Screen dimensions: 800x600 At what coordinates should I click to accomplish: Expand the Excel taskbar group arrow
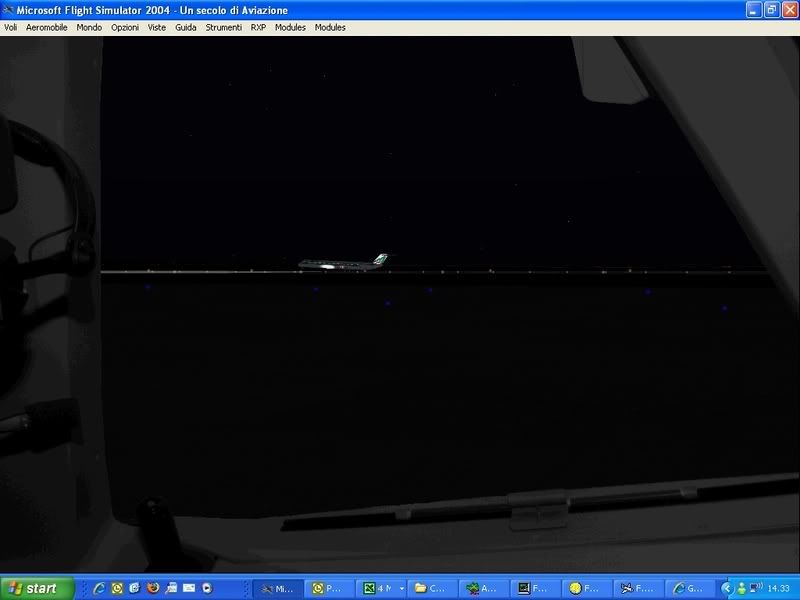pos(402,589)
